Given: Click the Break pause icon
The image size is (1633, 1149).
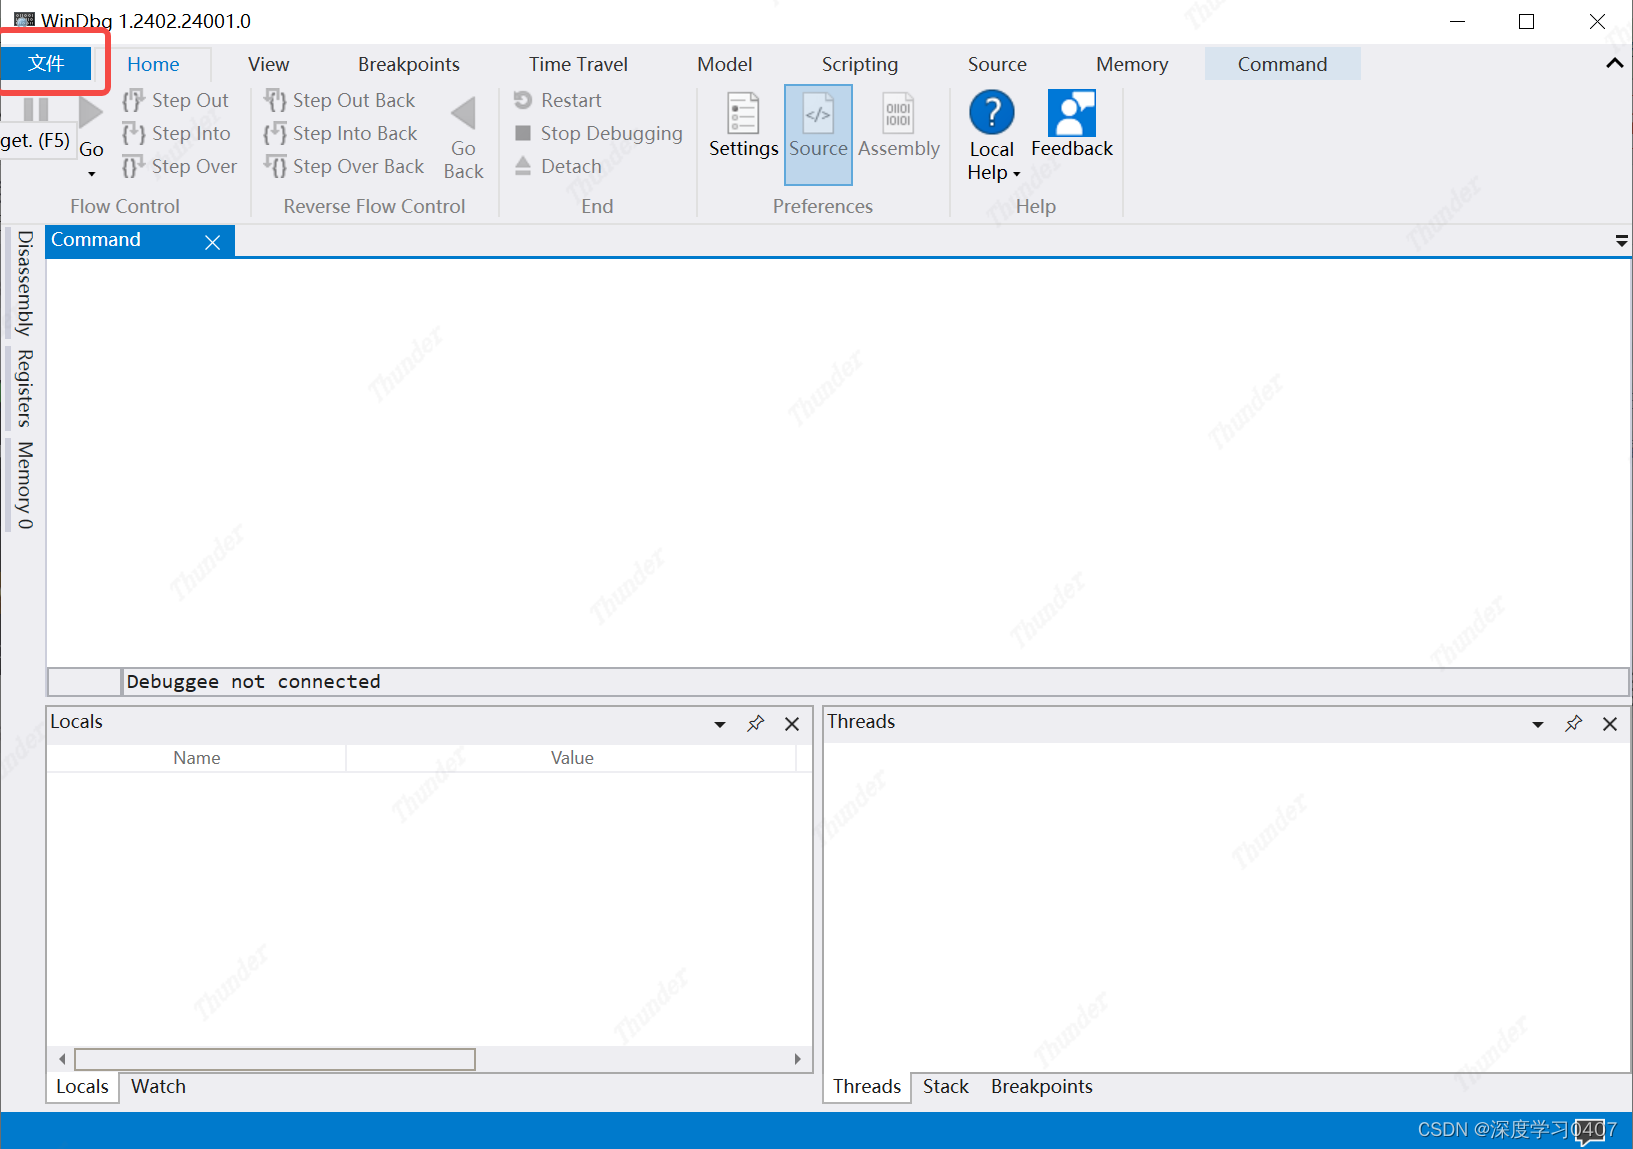Looking at the screenshot, I should [x=36, y=109].
